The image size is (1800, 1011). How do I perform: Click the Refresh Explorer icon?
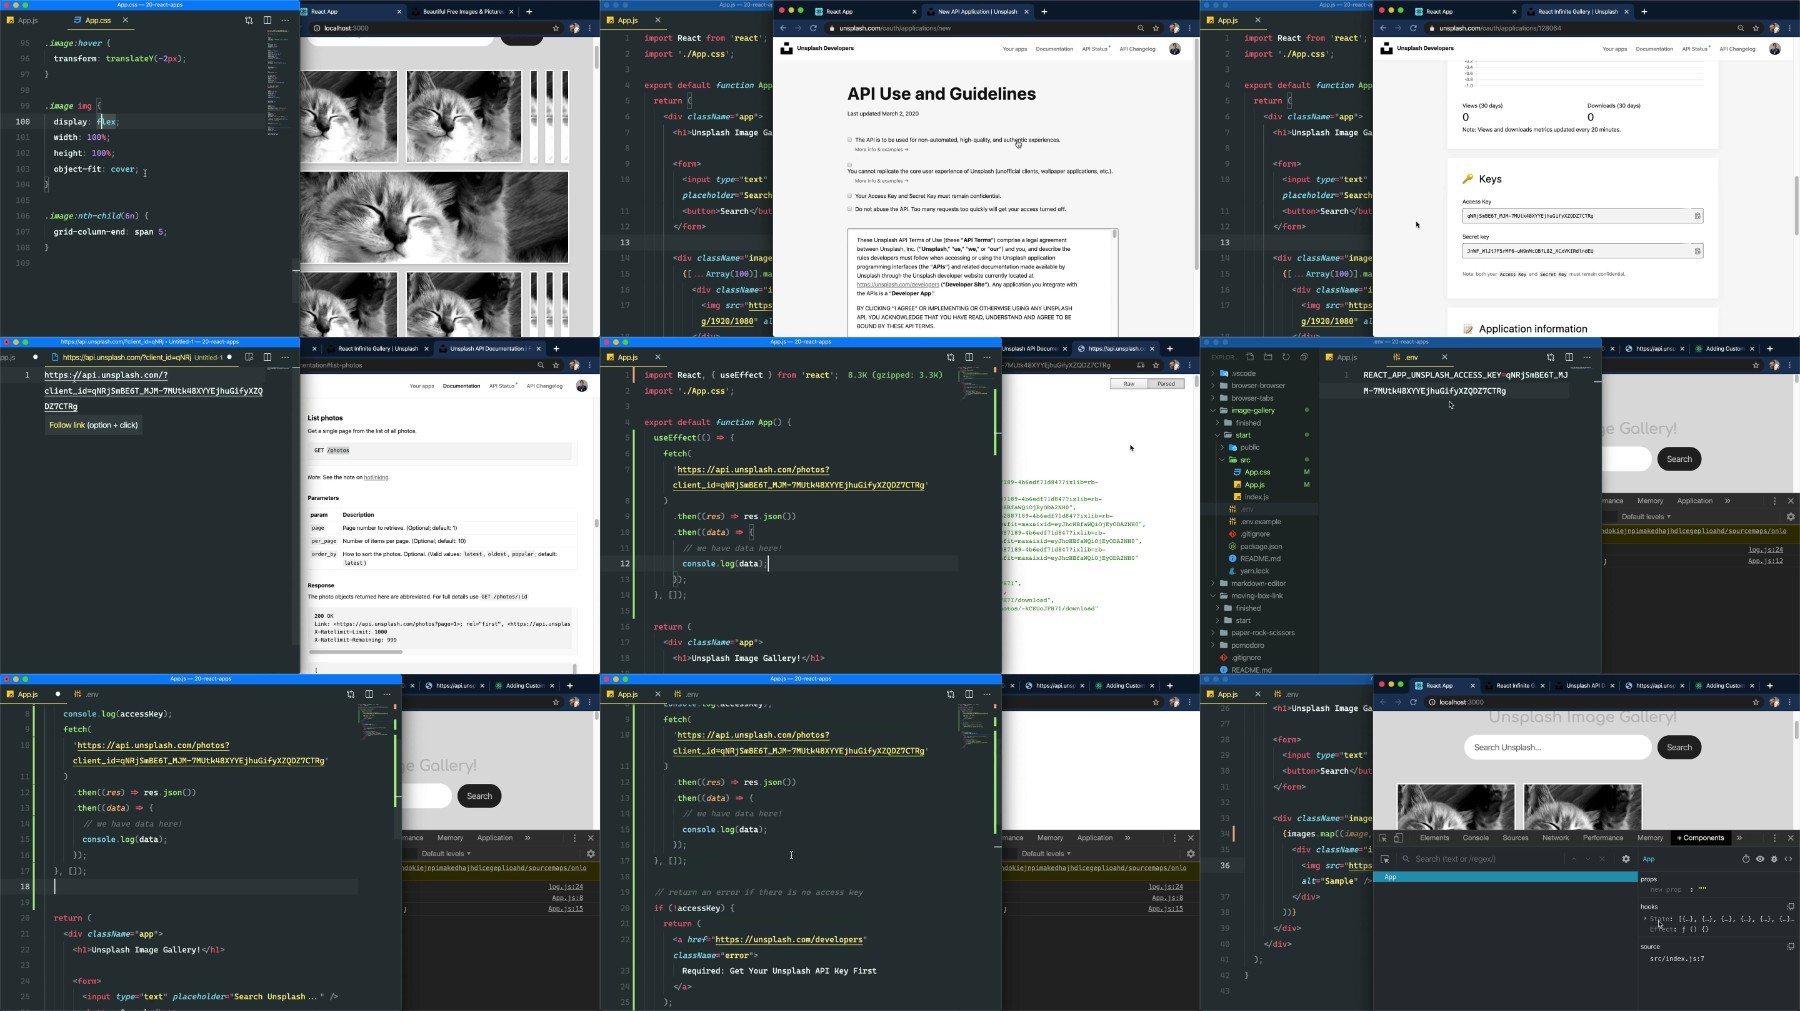coord(1286,357)
